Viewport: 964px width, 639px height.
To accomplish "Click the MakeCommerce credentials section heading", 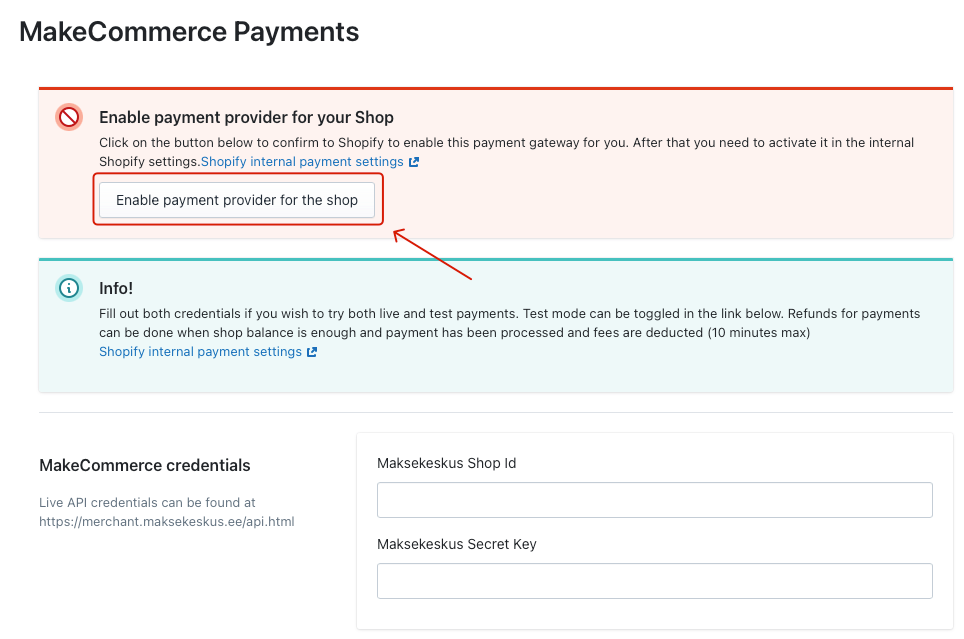I will [x=145, y=465].
